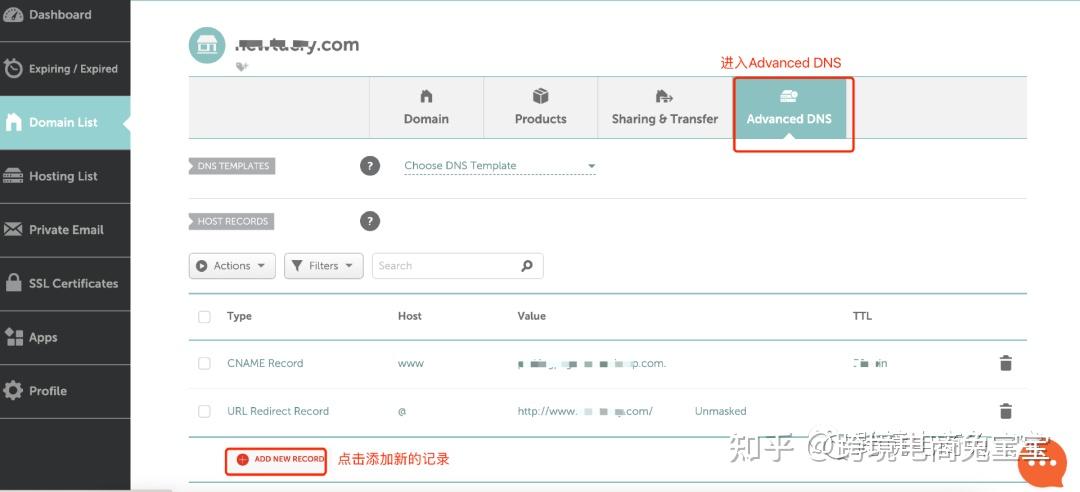
Task: Check the CNAME Record row checkbox
Action: click(205, 364)
